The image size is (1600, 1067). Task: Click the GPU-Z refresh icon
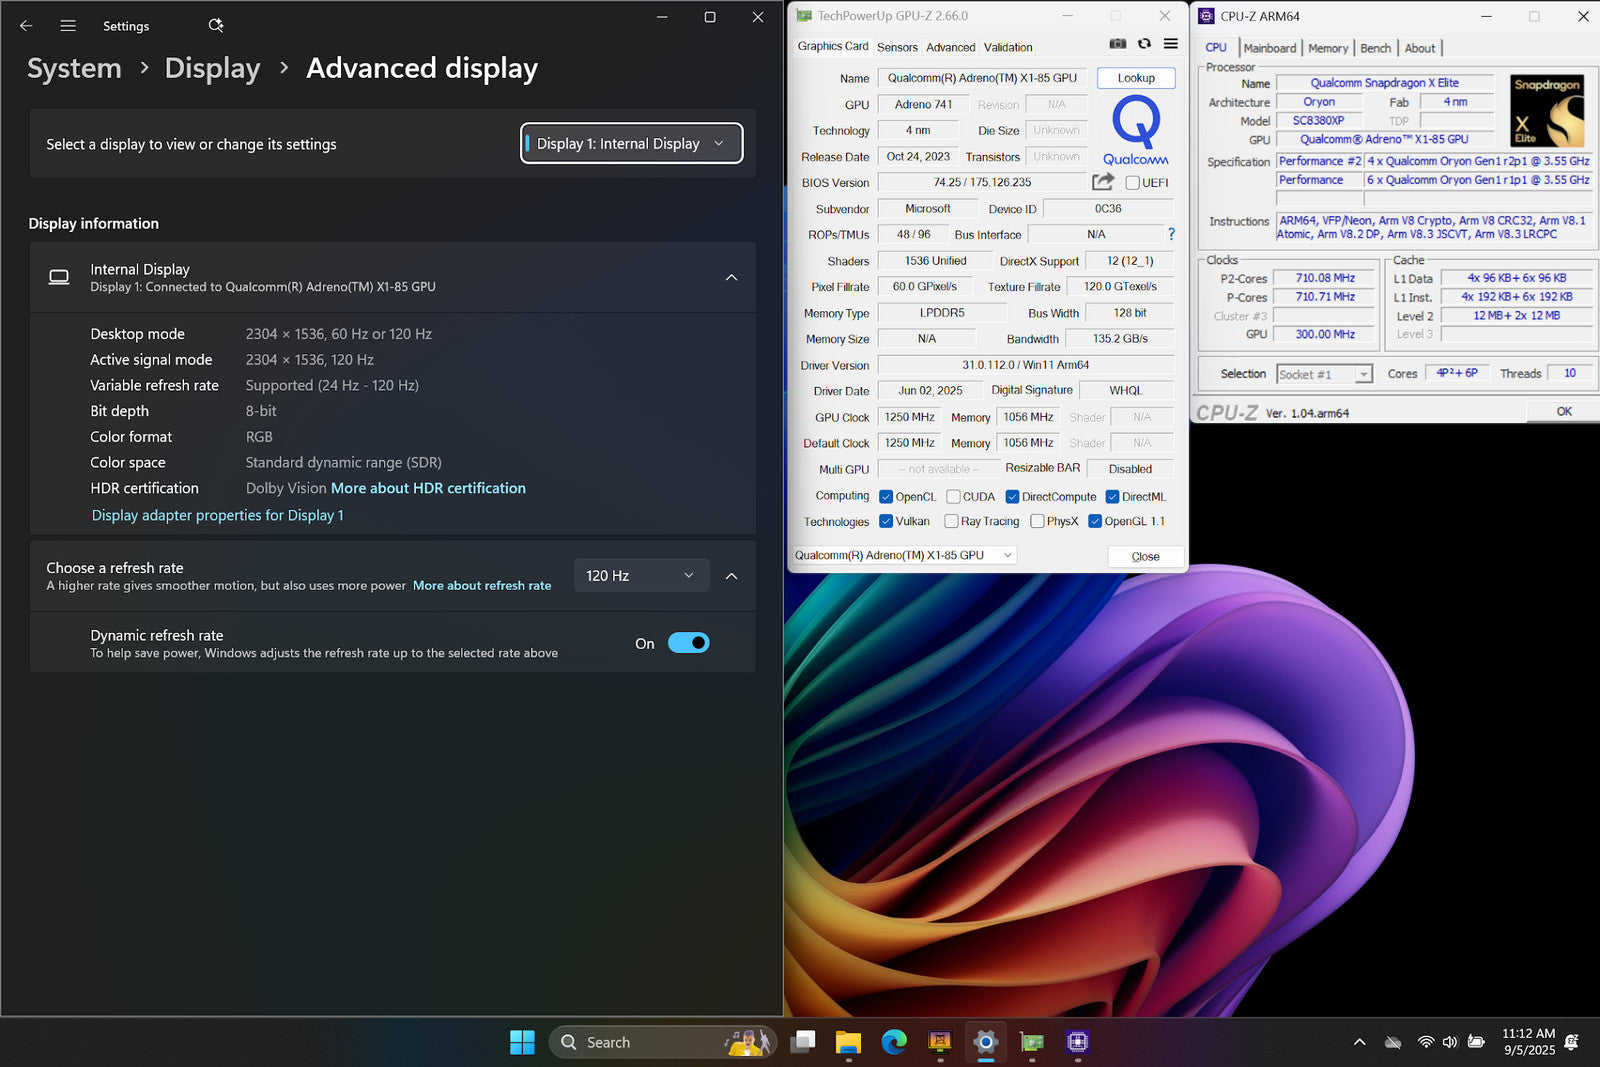(x=1144, y=44)
